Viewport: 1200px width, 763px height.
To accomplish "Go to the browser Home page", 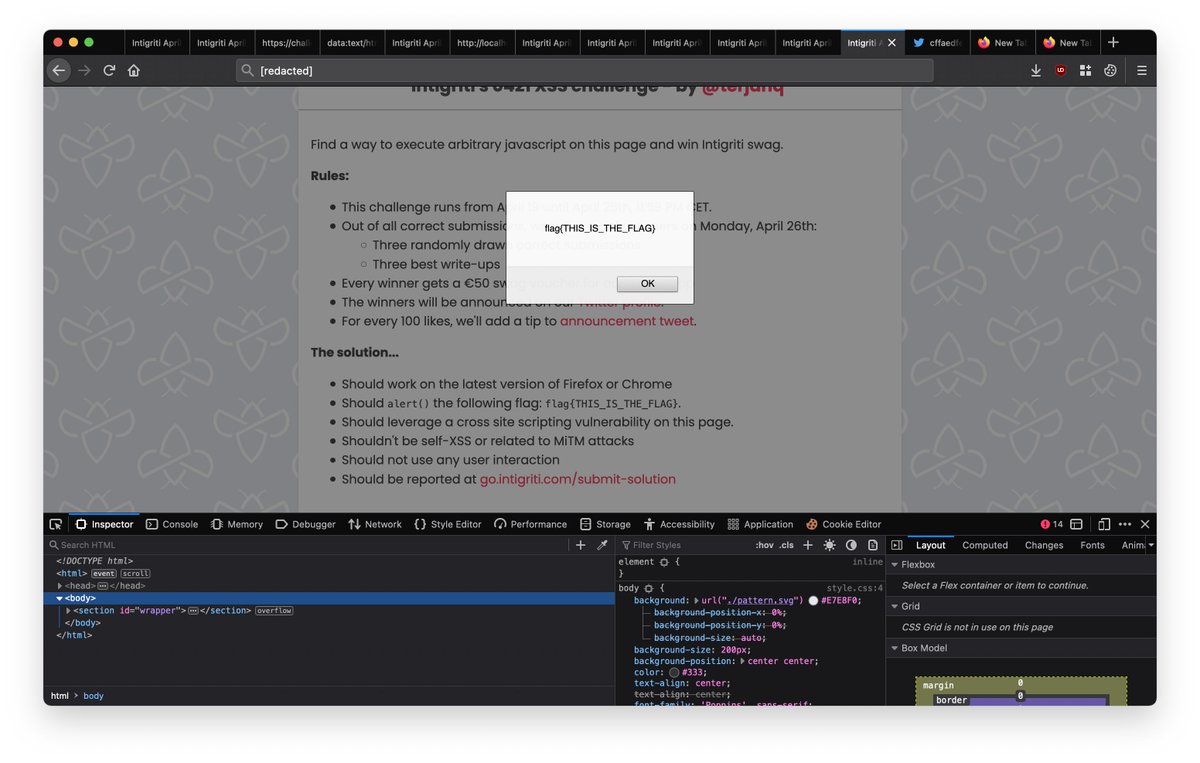I will pos(134,70).
